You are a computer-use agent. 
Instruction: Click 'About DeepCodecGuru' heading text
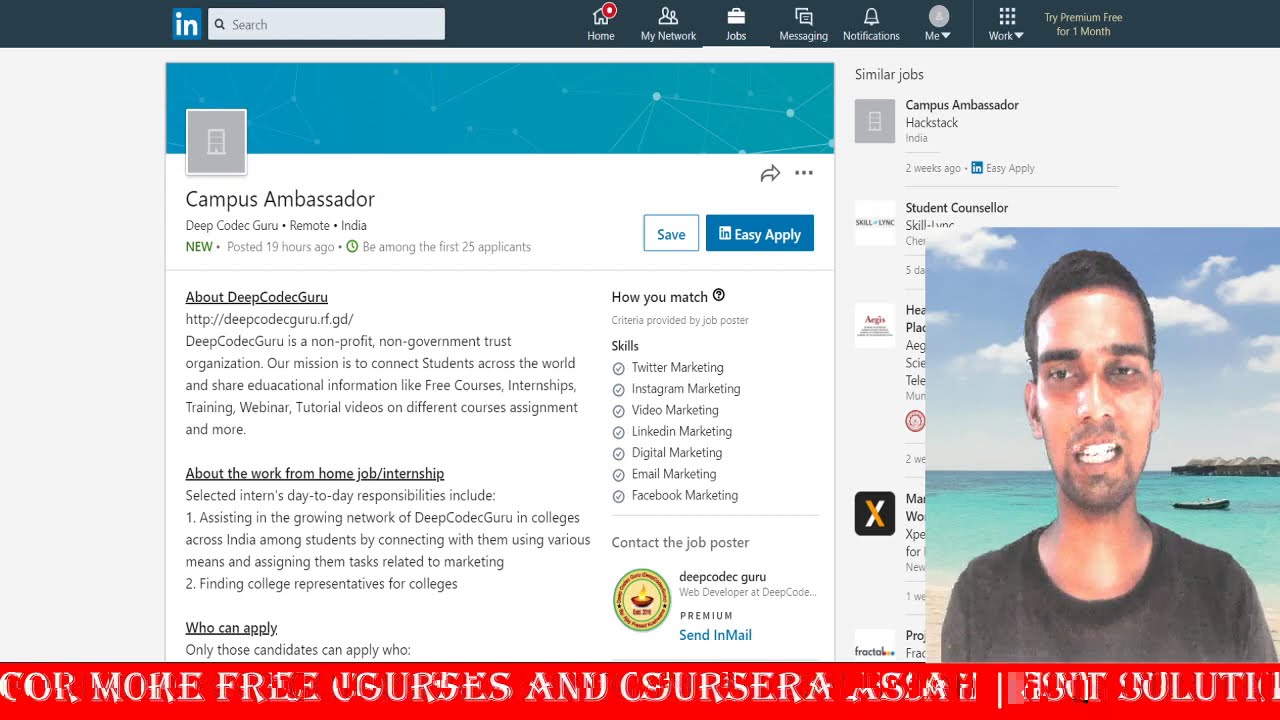(257, 297)
